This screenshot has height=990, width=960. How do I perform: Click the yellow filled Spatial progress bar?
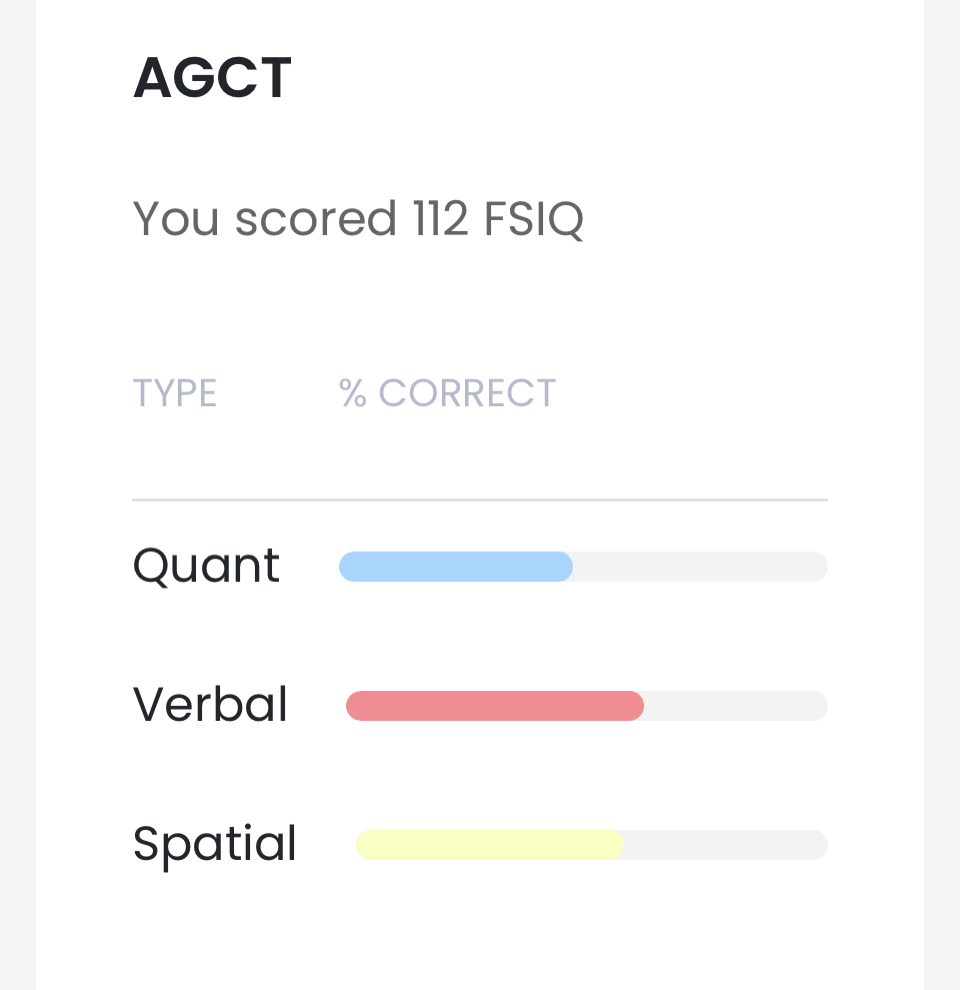pos(489,845)
